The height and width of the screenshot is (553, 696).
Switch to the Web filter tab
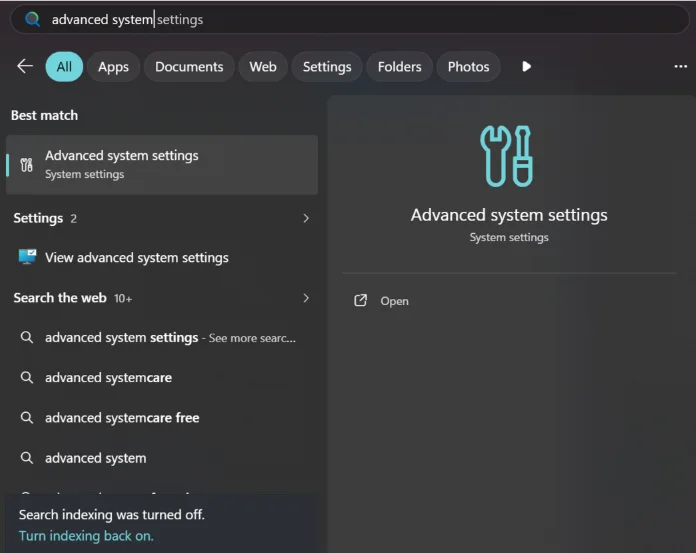263,67
